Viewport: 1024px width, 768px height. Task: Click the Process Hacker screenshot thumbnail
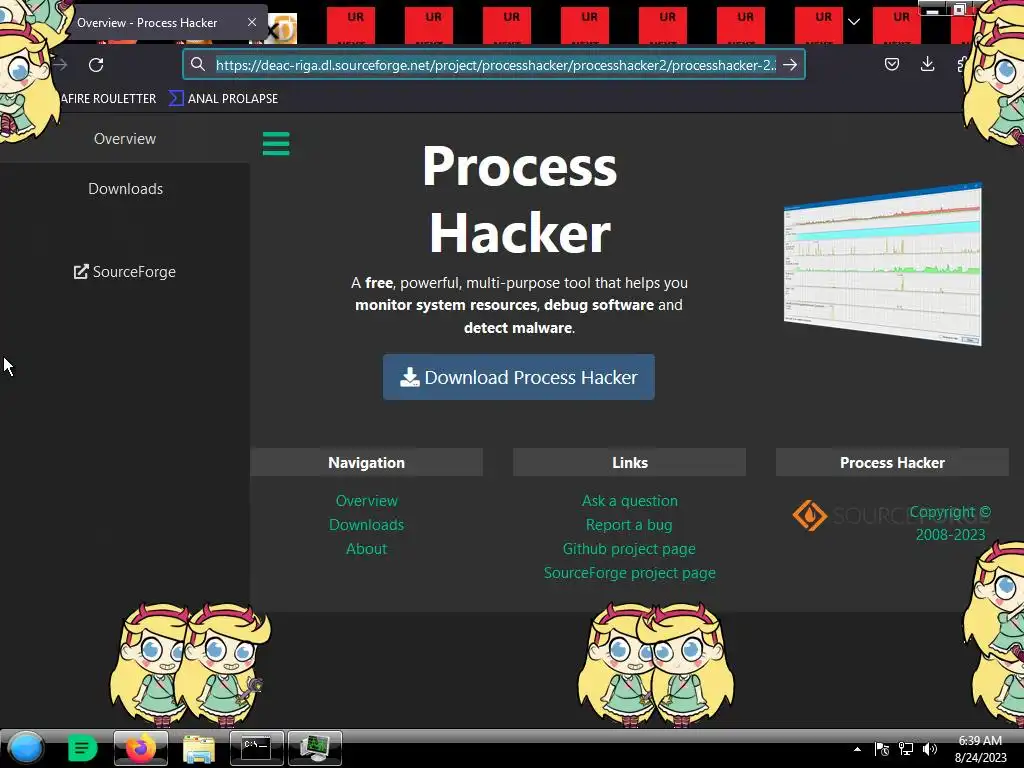(883, 264)
